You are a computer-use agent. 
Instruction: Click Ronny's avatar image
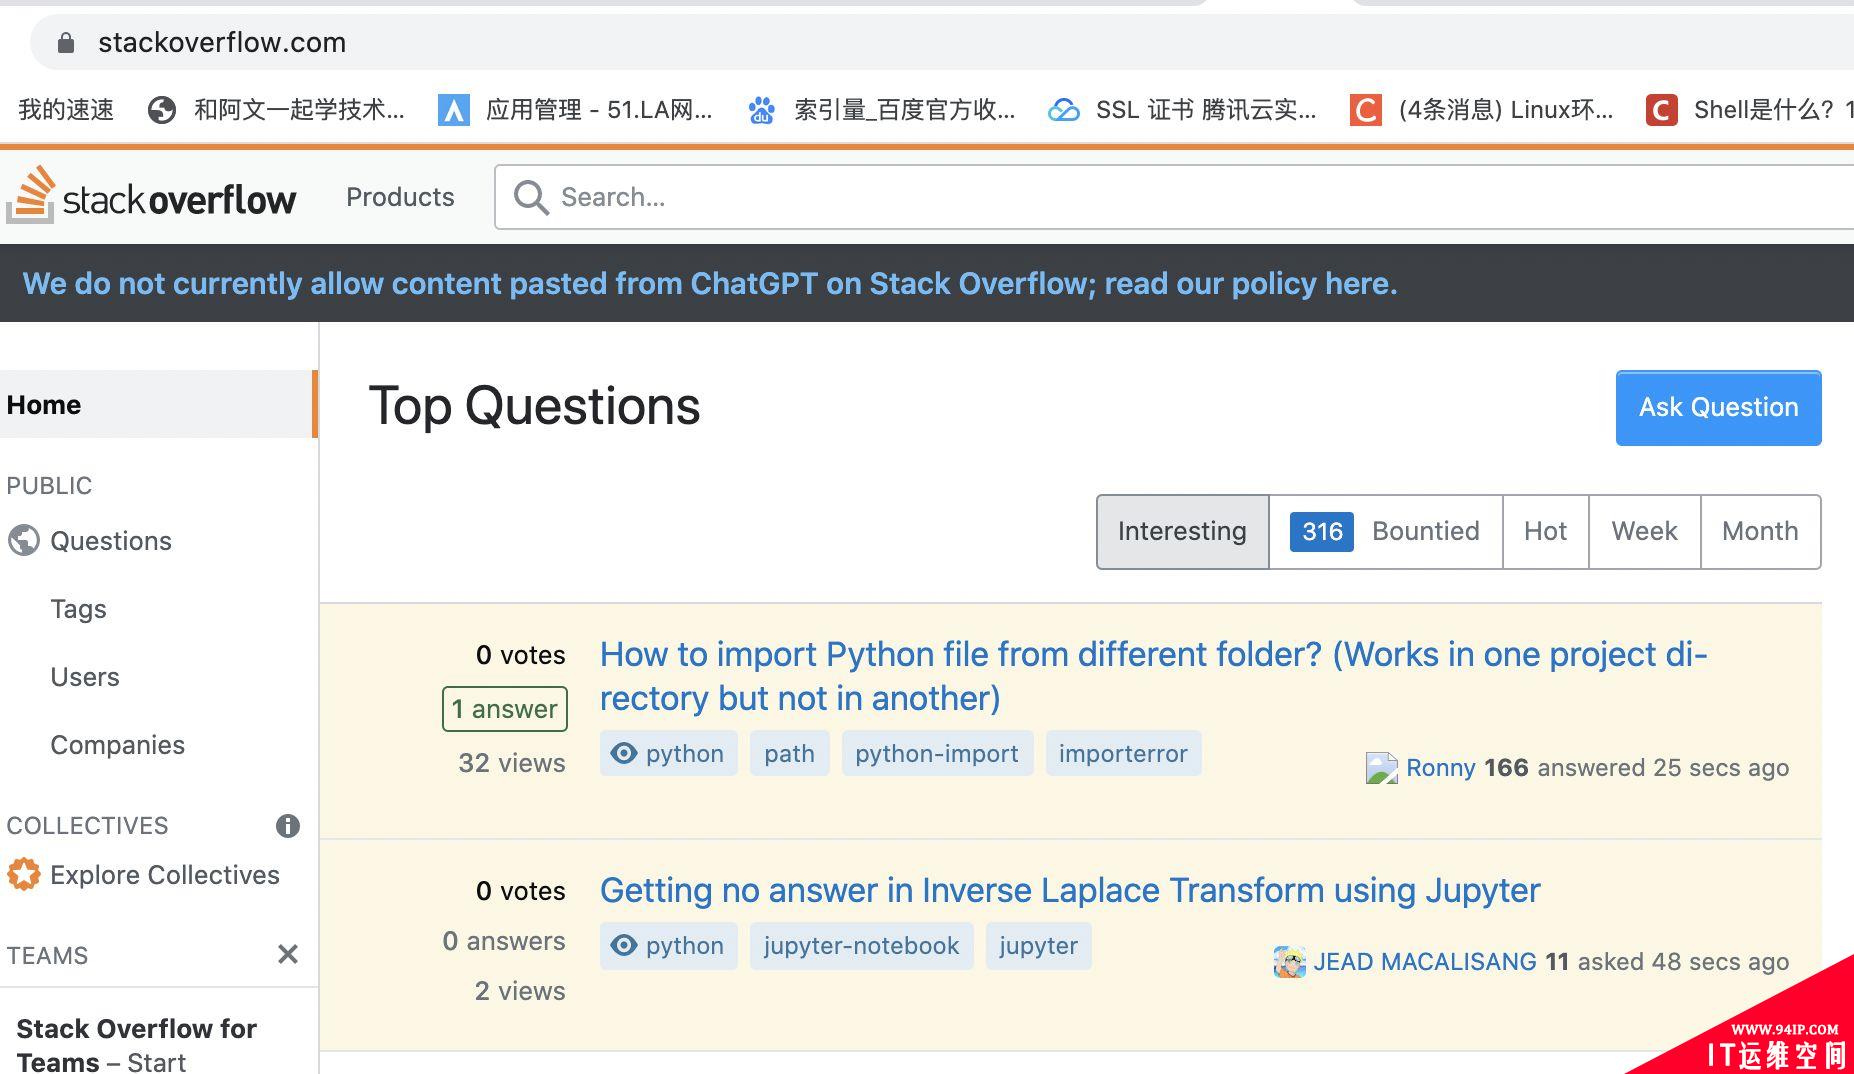point(1382,768)
